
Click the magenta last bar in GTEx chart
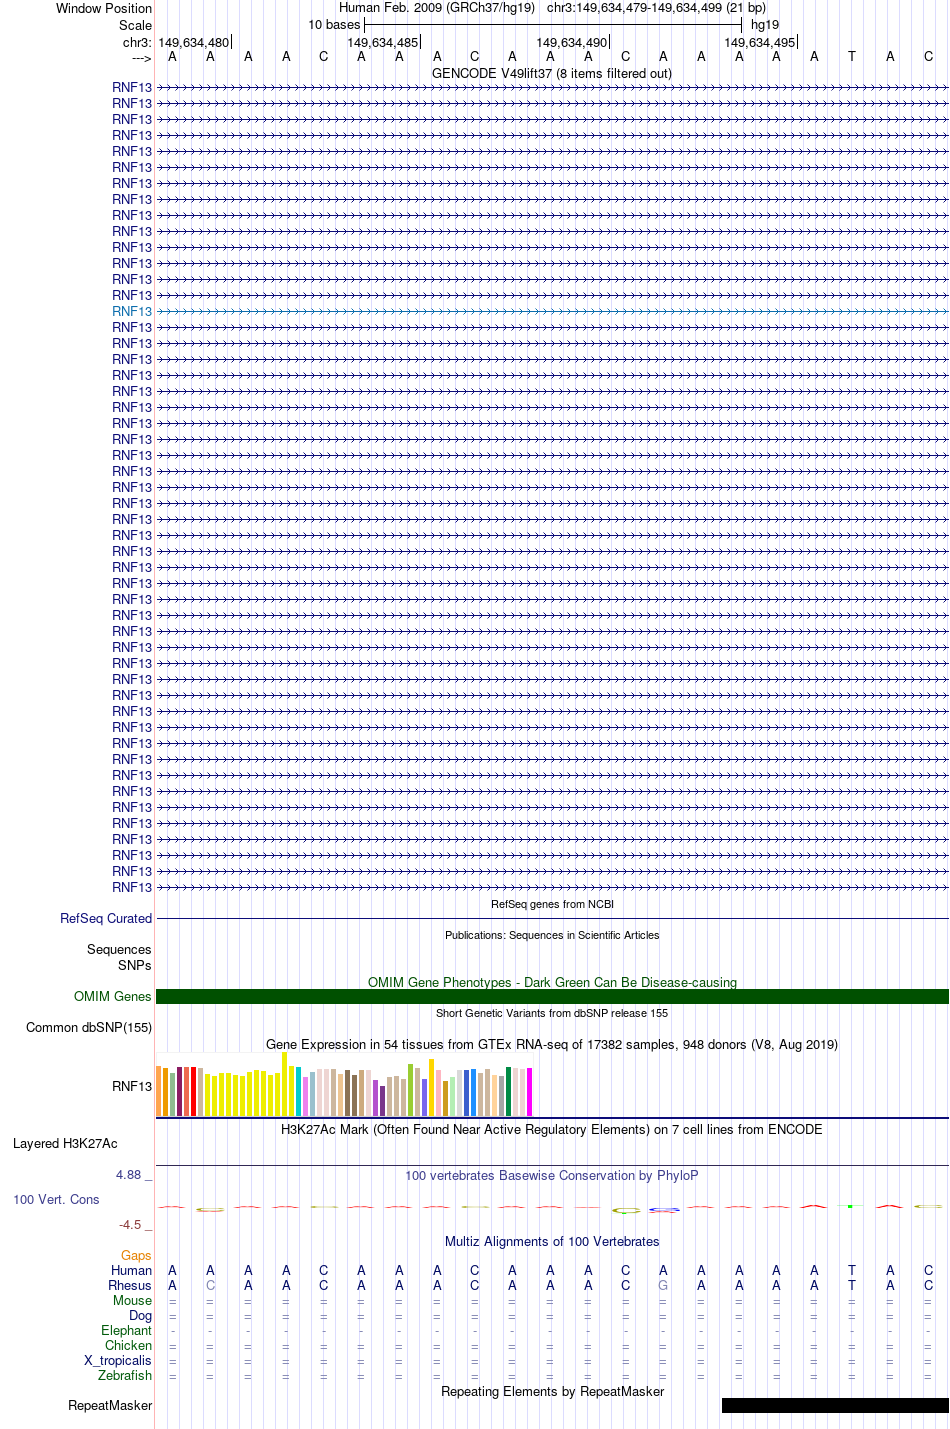[x=530, y=1092]
